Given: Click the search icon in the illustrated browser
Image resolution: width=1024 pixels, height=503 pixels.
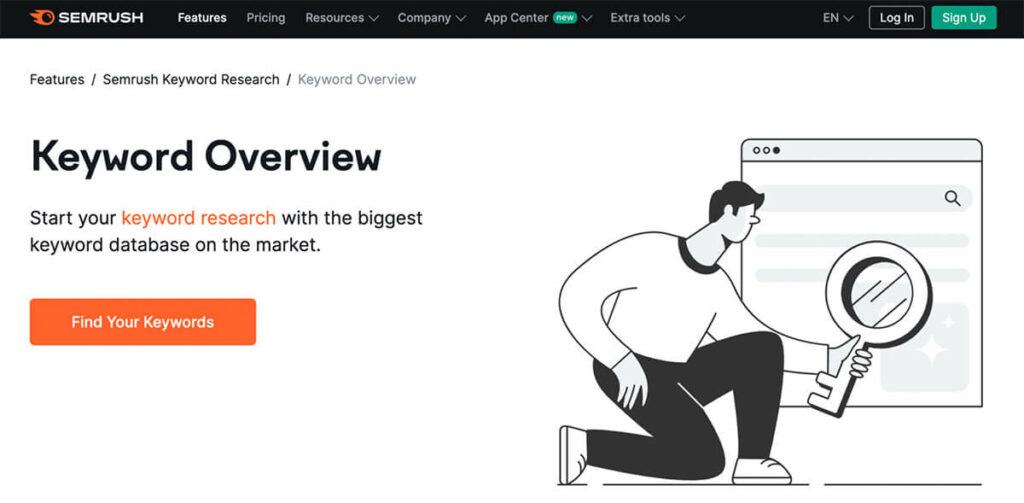Looking at the screenshot, I should [952, 198].
